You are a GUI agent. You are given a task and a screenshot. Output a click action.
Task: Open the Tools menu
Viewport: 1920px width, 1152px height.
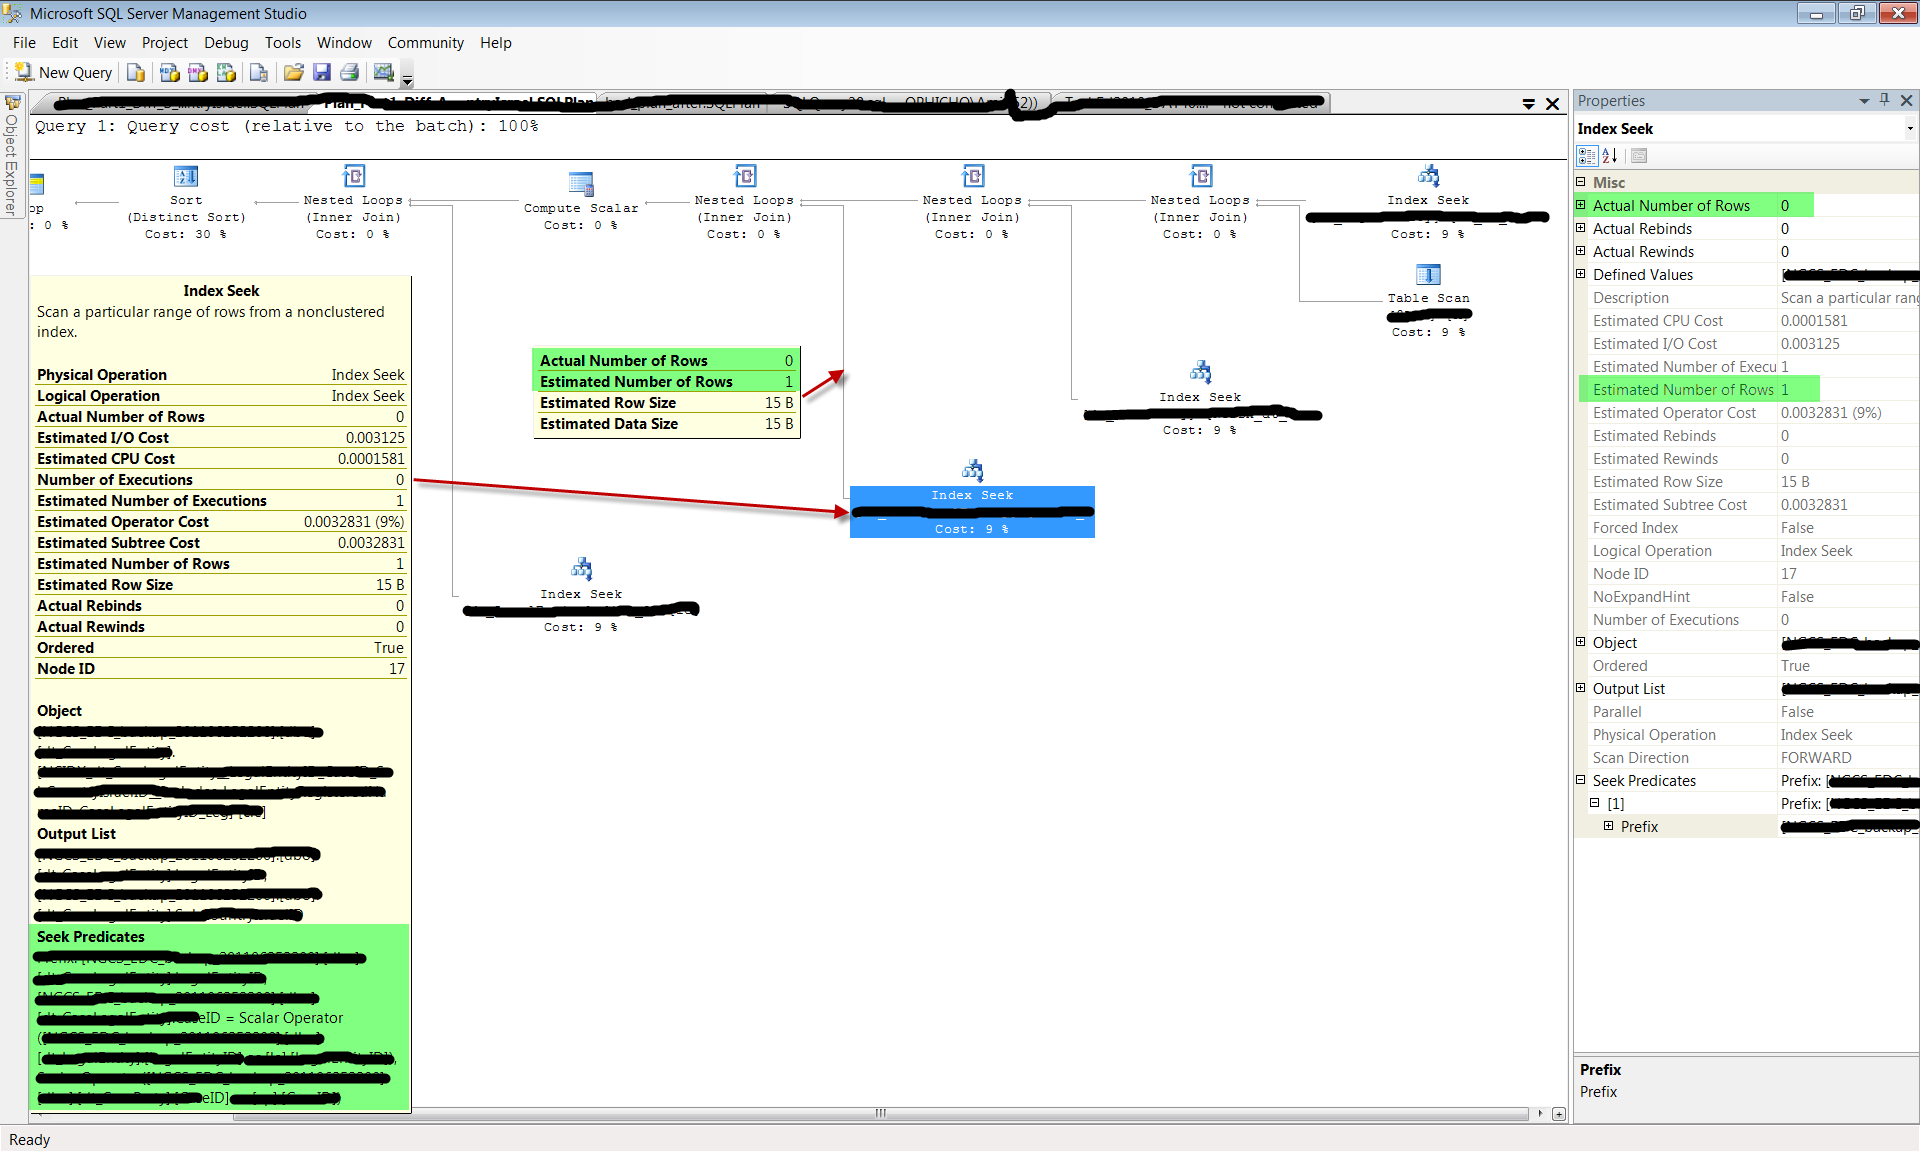(x=283, y=43)
